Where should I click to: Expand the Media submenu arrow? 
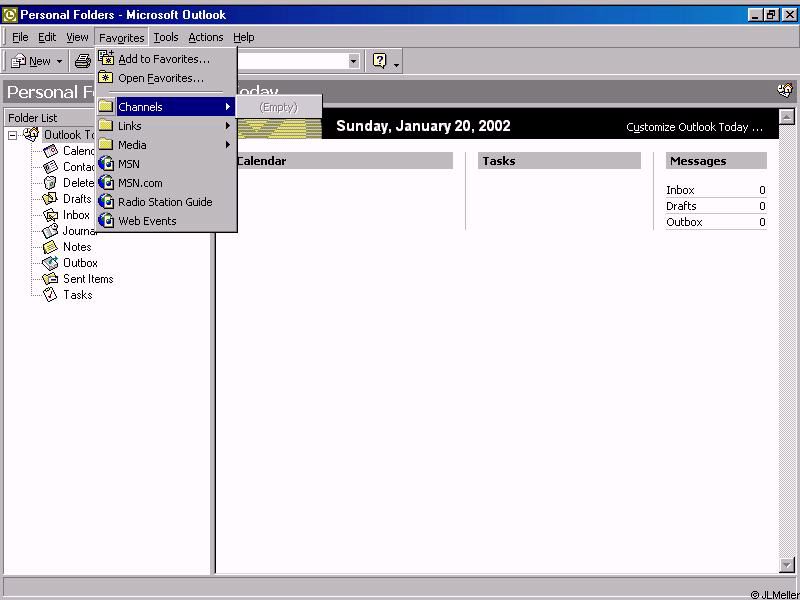[x=228, y=145]
